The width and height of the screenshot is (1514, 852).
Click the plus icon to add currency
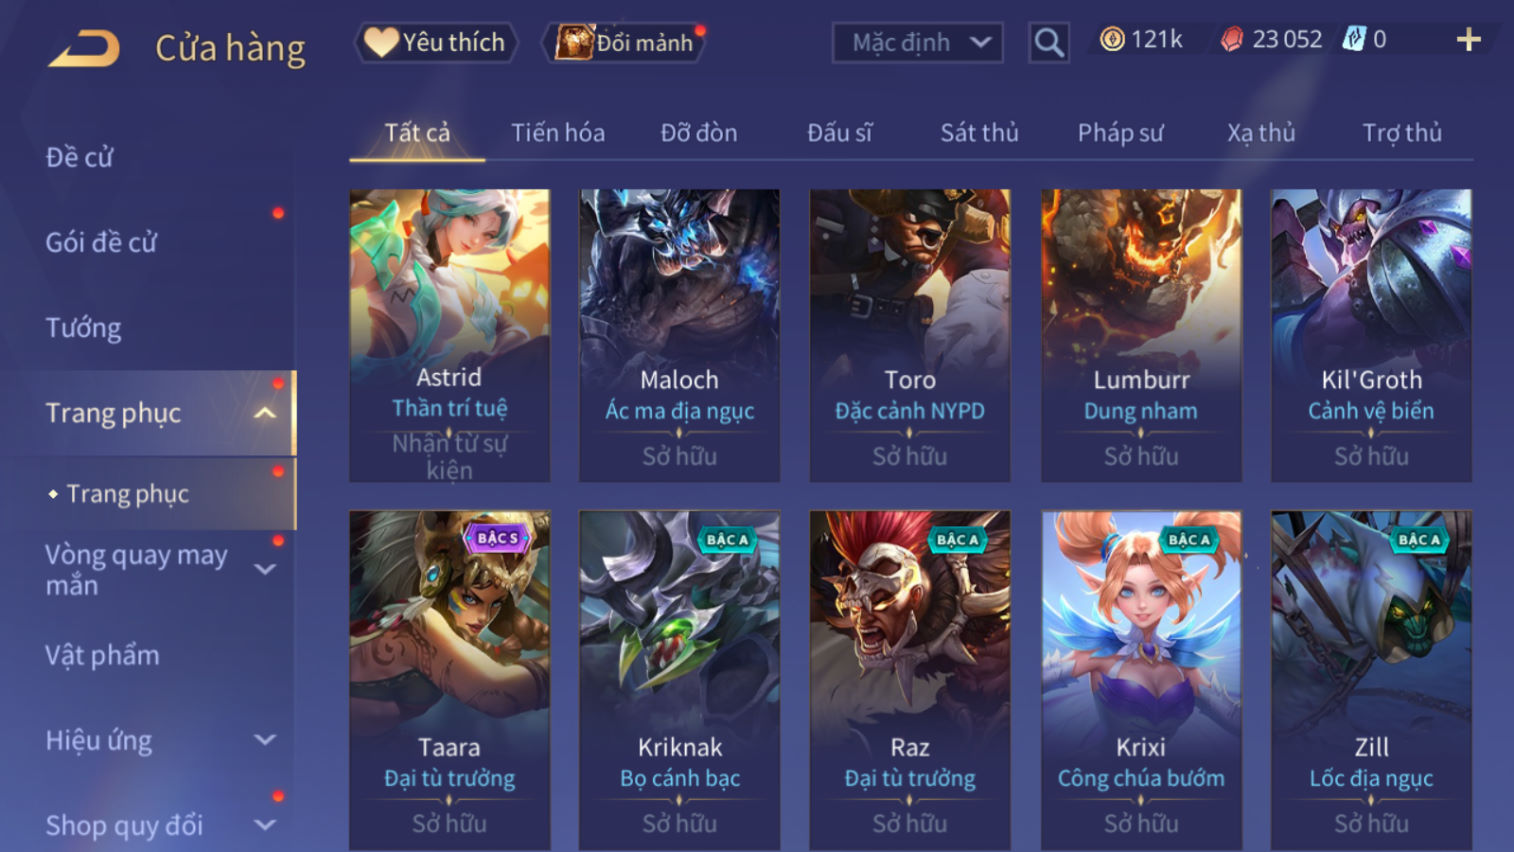[x=1468, y=40]
